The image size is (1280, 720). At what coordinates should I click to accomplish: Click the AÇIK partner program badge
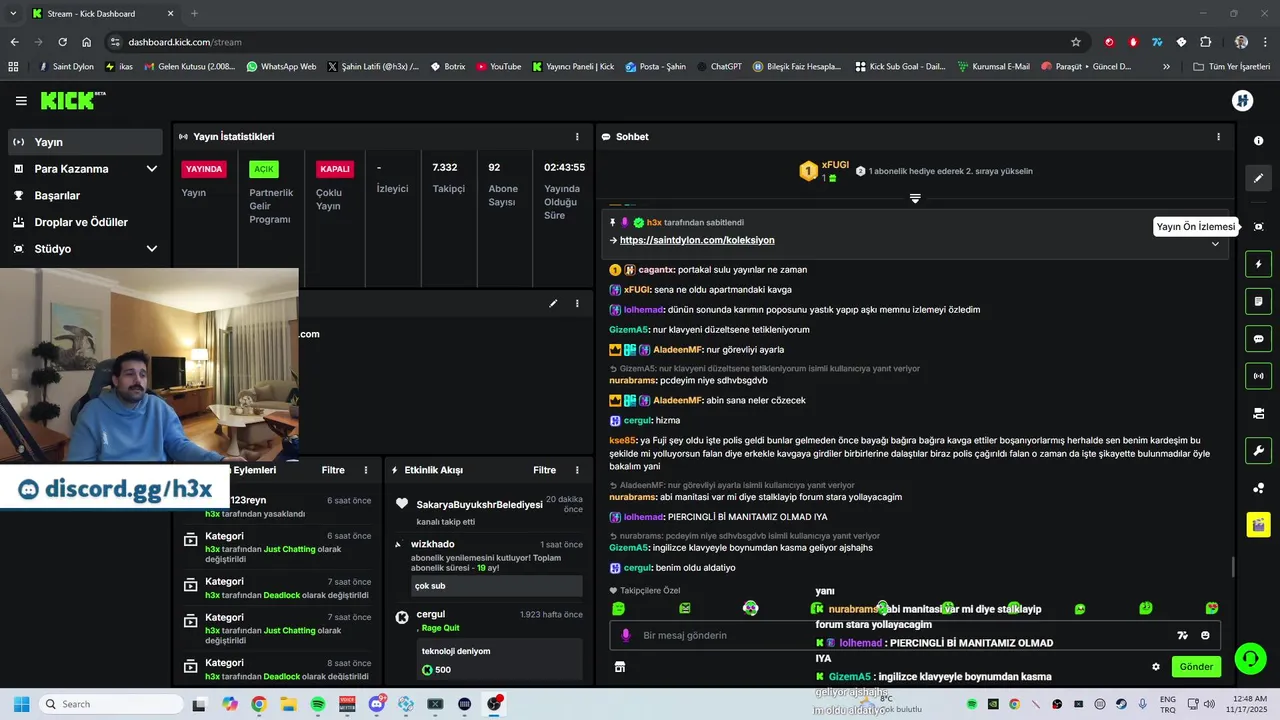[x=264, y=169]
